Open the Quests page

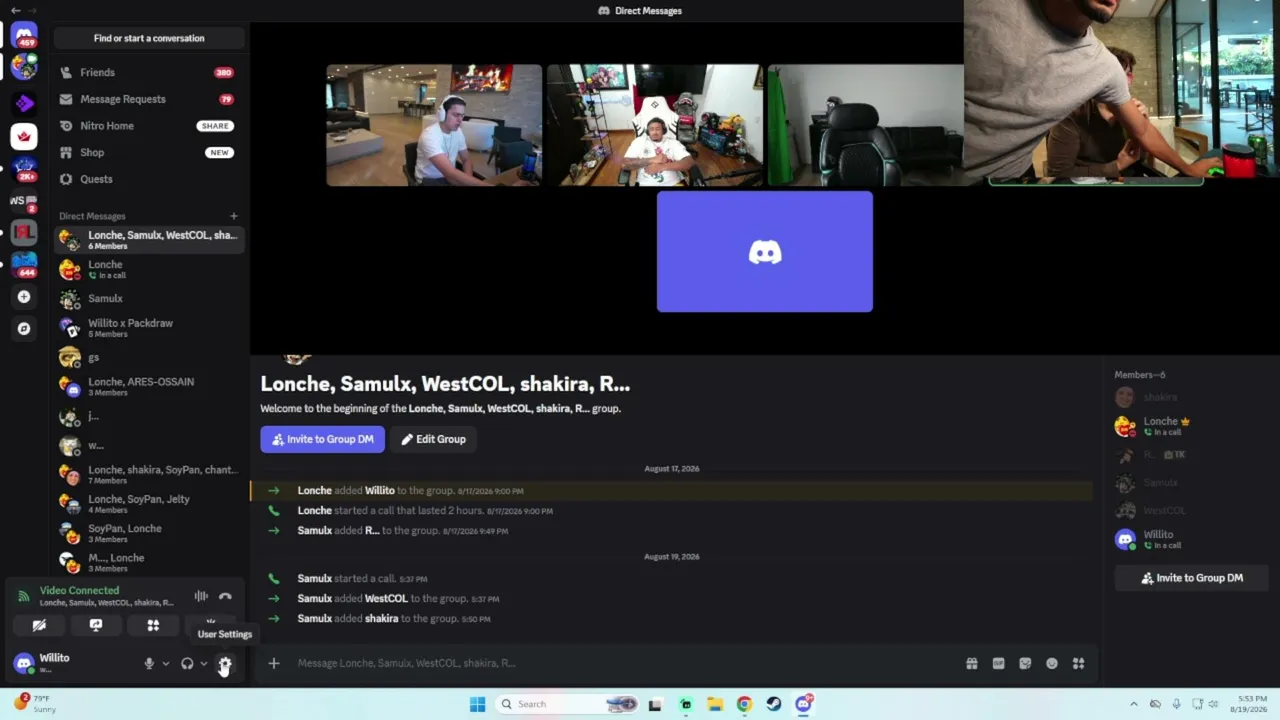pos(149,179)
